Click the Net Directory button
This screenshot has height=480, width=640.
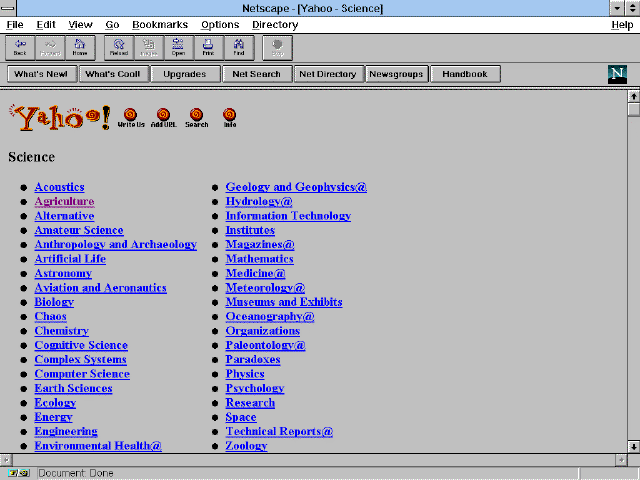pyautogui.click(x=329, y=74)
